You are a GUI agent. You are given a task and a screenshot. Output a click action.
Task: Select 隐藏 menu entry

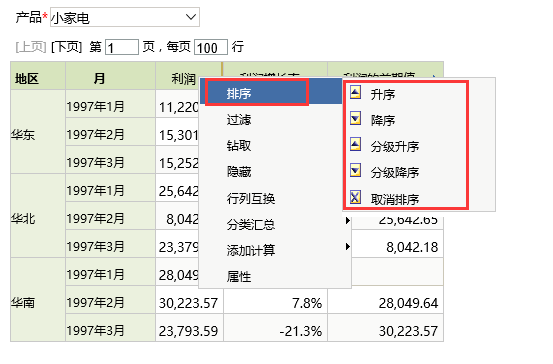click(x=238, y=171)
